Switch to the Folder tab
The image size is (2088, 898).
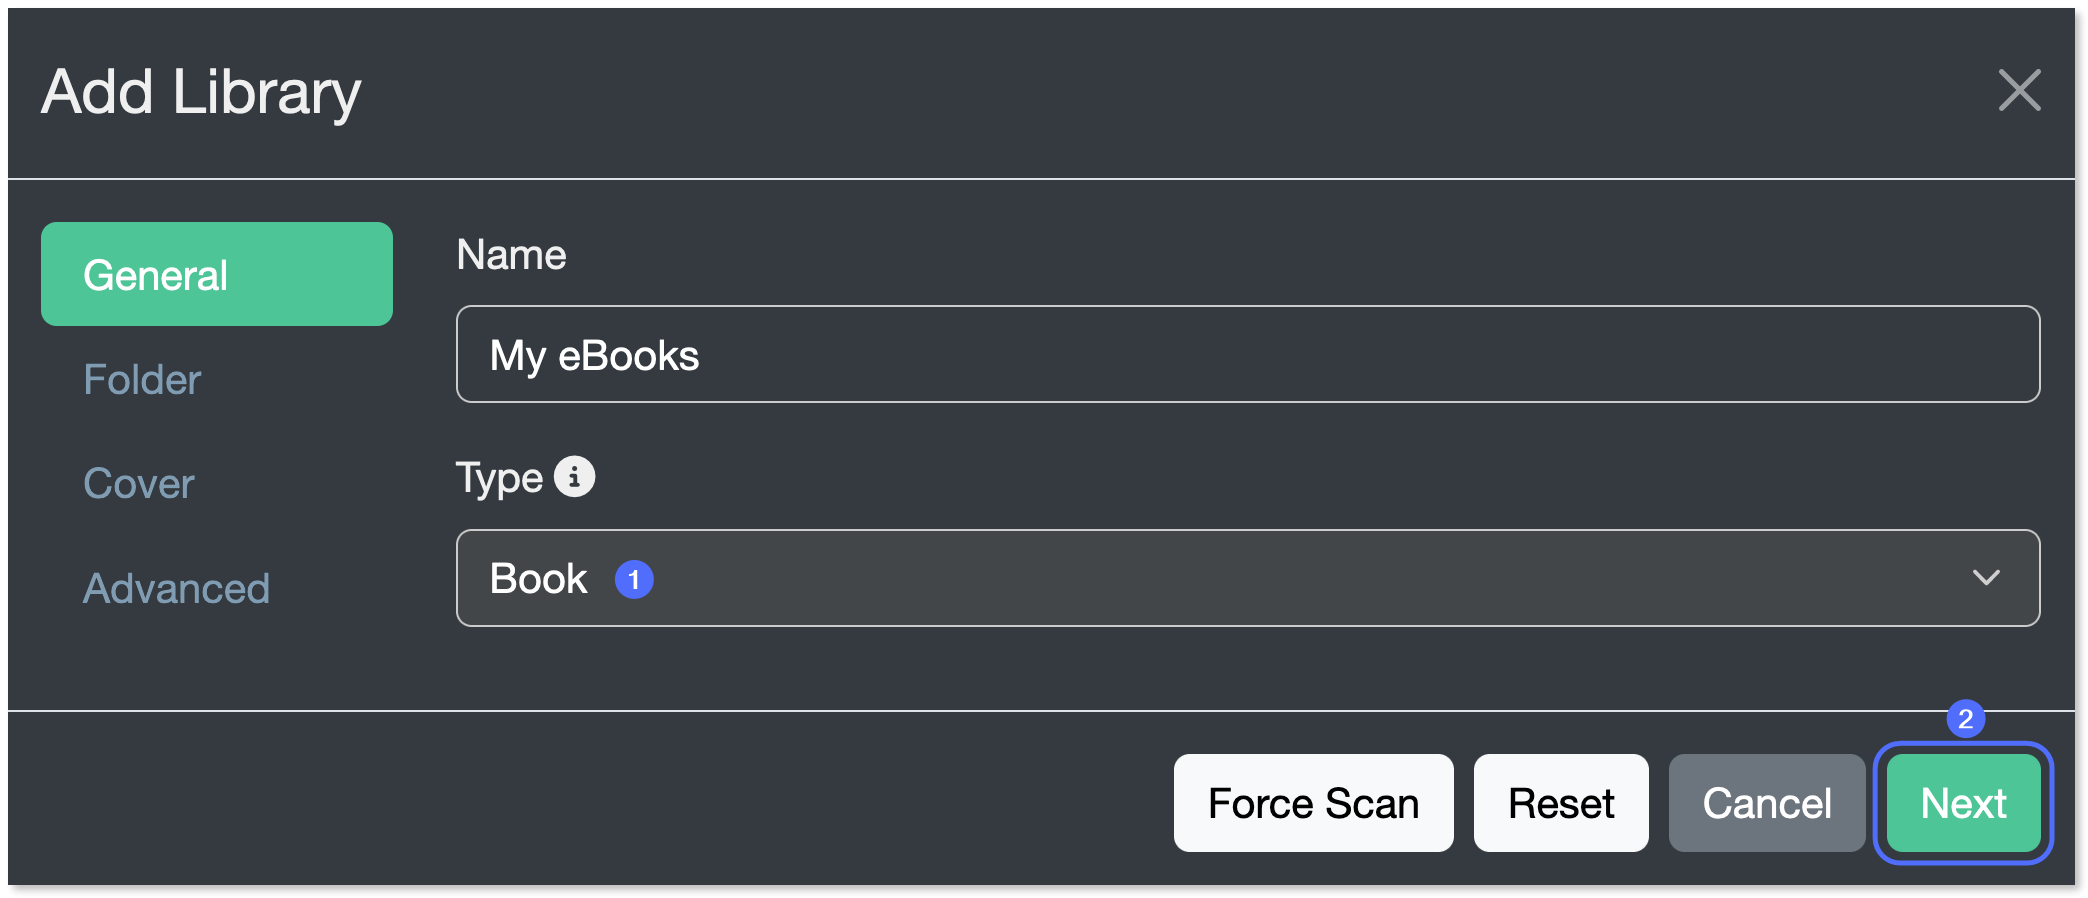pos(142,379)
